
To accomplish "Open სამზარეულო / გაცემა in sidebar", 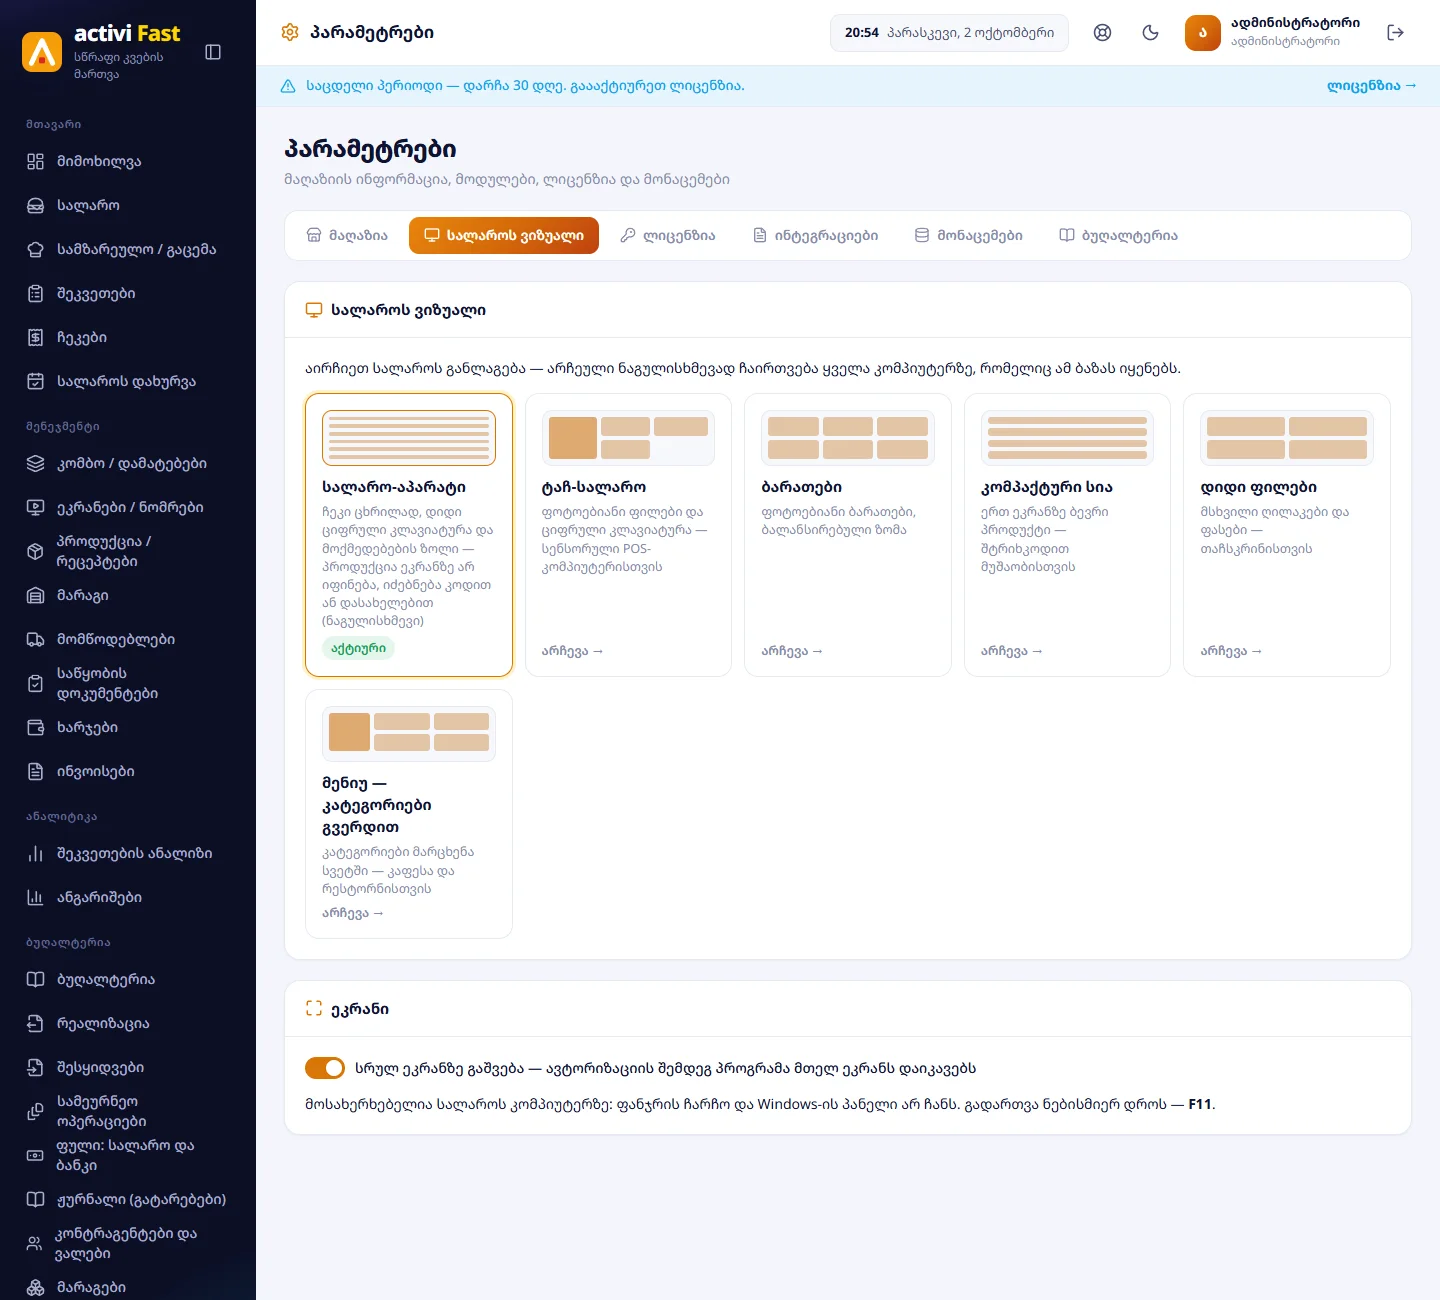I will point(128,250).
